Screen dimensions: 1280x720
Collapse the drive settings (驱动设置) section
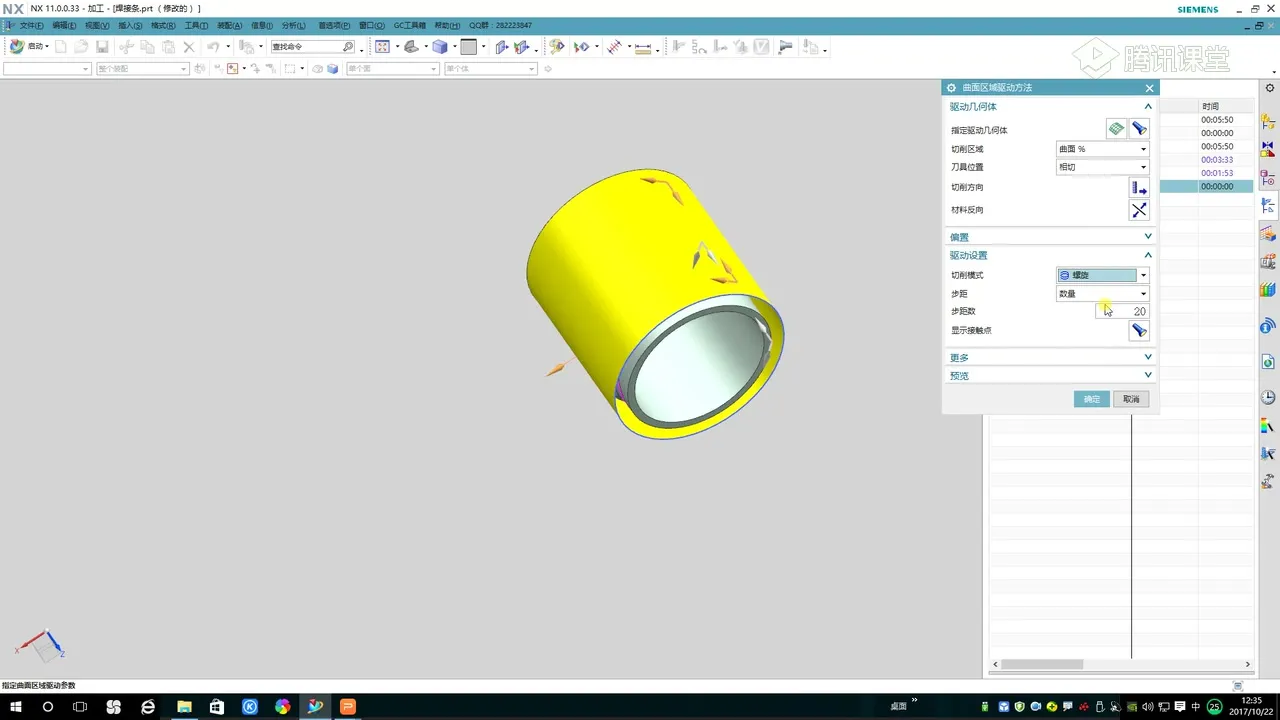point(1148,255)
